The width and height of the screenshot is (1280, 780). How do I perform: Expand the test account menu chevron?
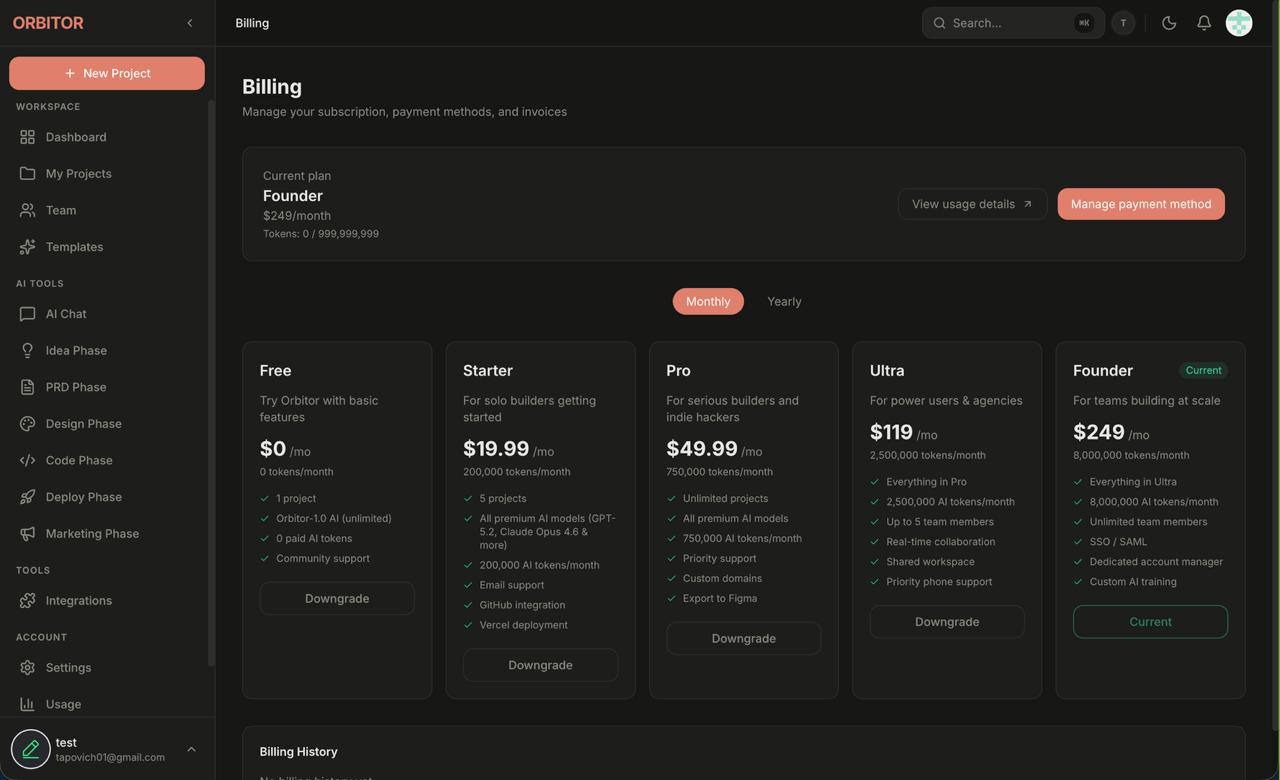pyautogui.click(x=191, y=750)
